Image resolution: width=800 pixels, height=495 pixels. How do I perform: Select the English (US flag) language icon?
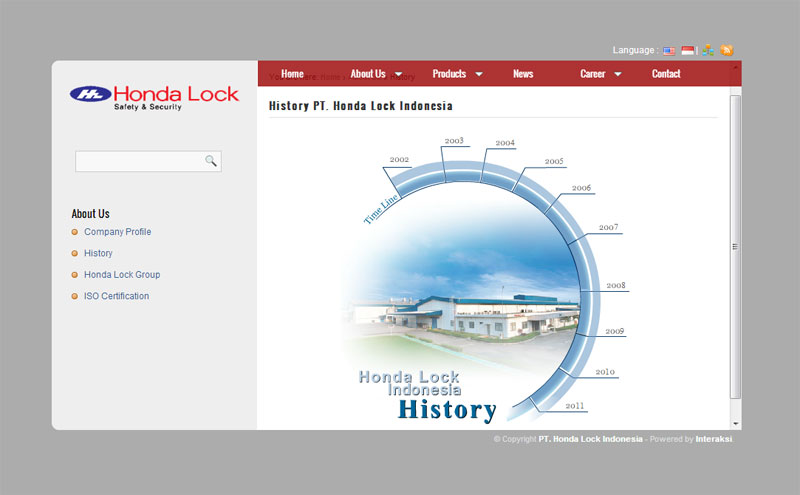tap(669, 51)
